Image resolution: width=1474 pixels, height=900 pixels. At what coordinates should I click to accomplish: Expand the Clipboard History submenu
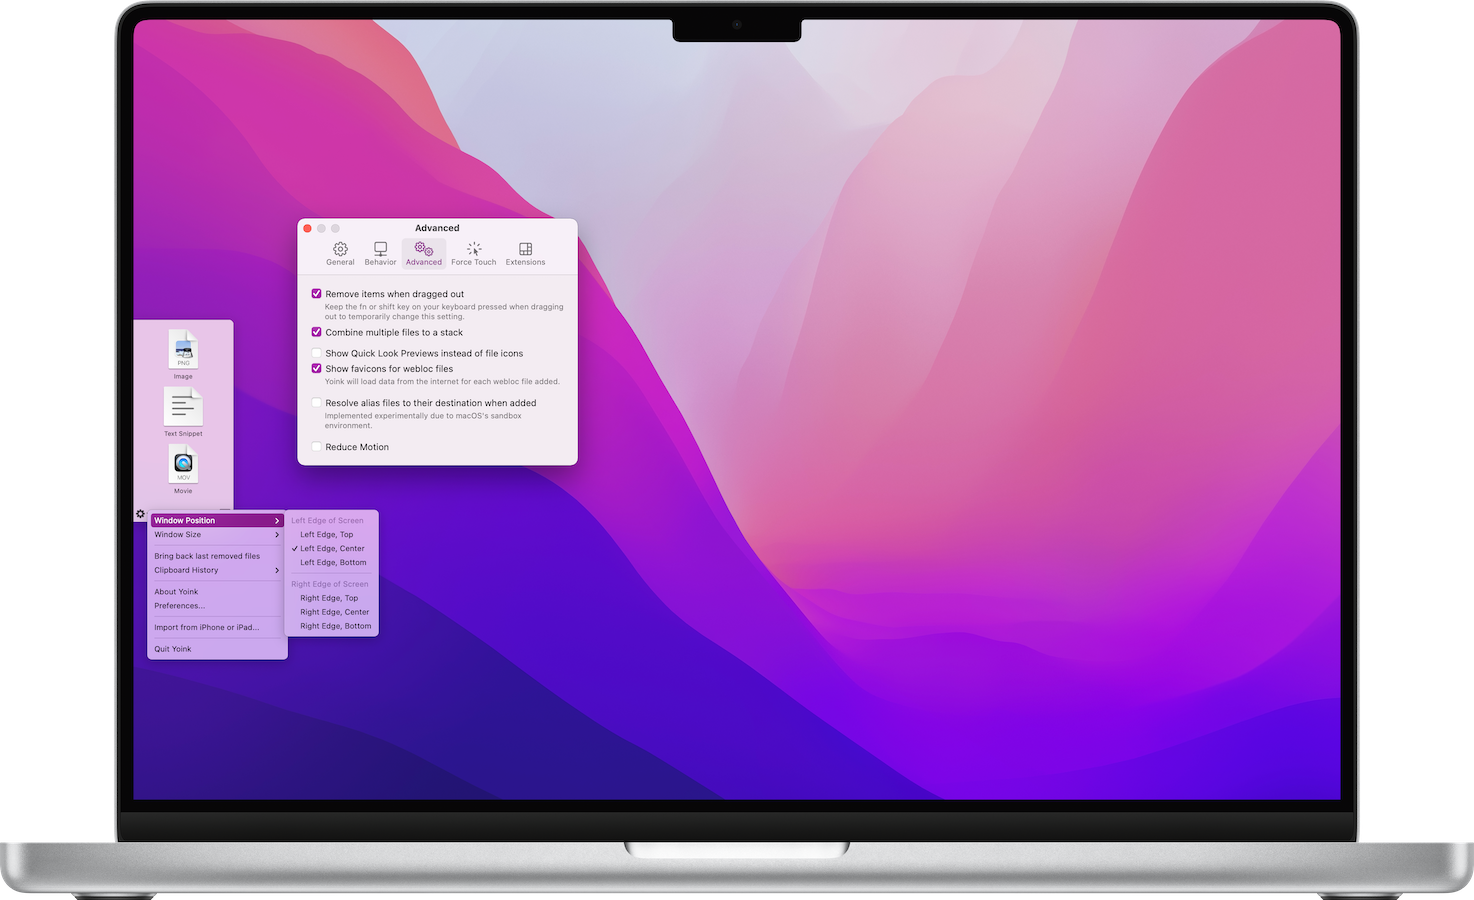[x=187, y=570]
